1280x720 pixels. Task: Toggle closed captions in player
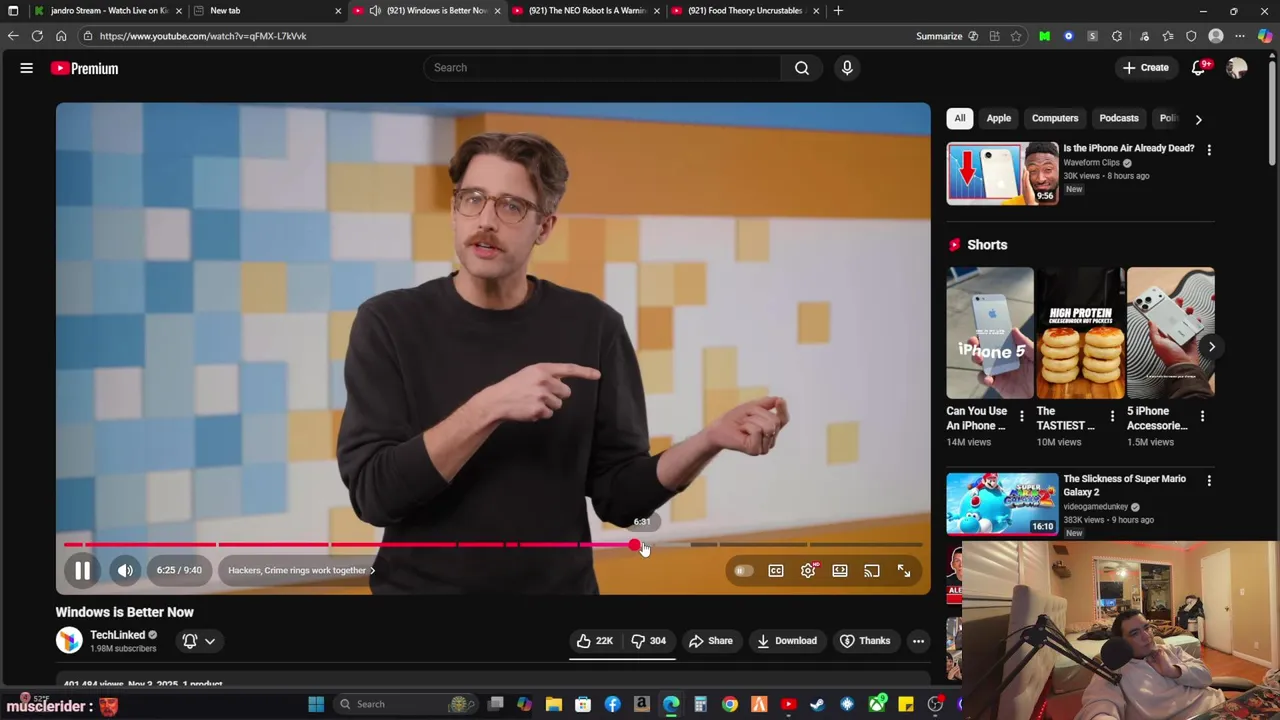click(776, 571)
